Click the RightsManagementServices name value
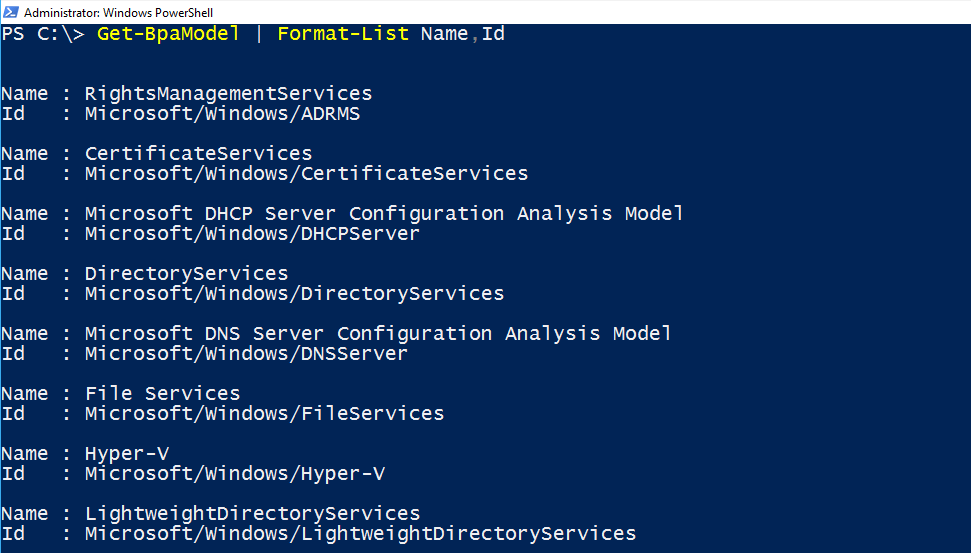 coord(228,94)
